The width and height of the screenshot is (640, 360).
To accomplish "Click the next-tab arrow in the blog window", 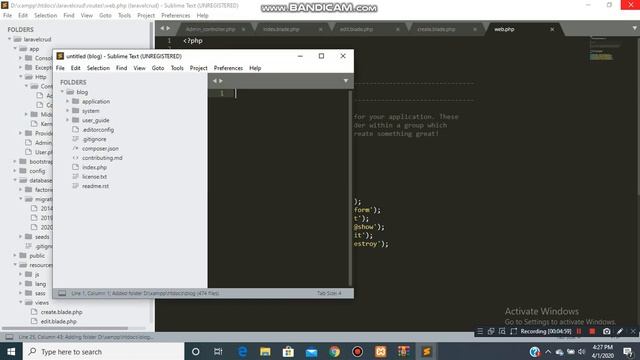I will click(221, 81).
